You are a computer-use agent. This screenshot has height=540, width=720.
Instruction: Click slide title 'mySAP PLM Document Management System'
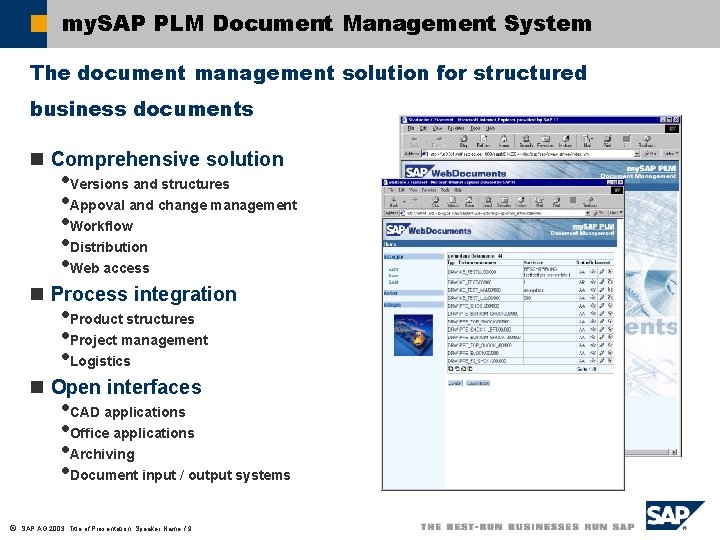point(326,23)
